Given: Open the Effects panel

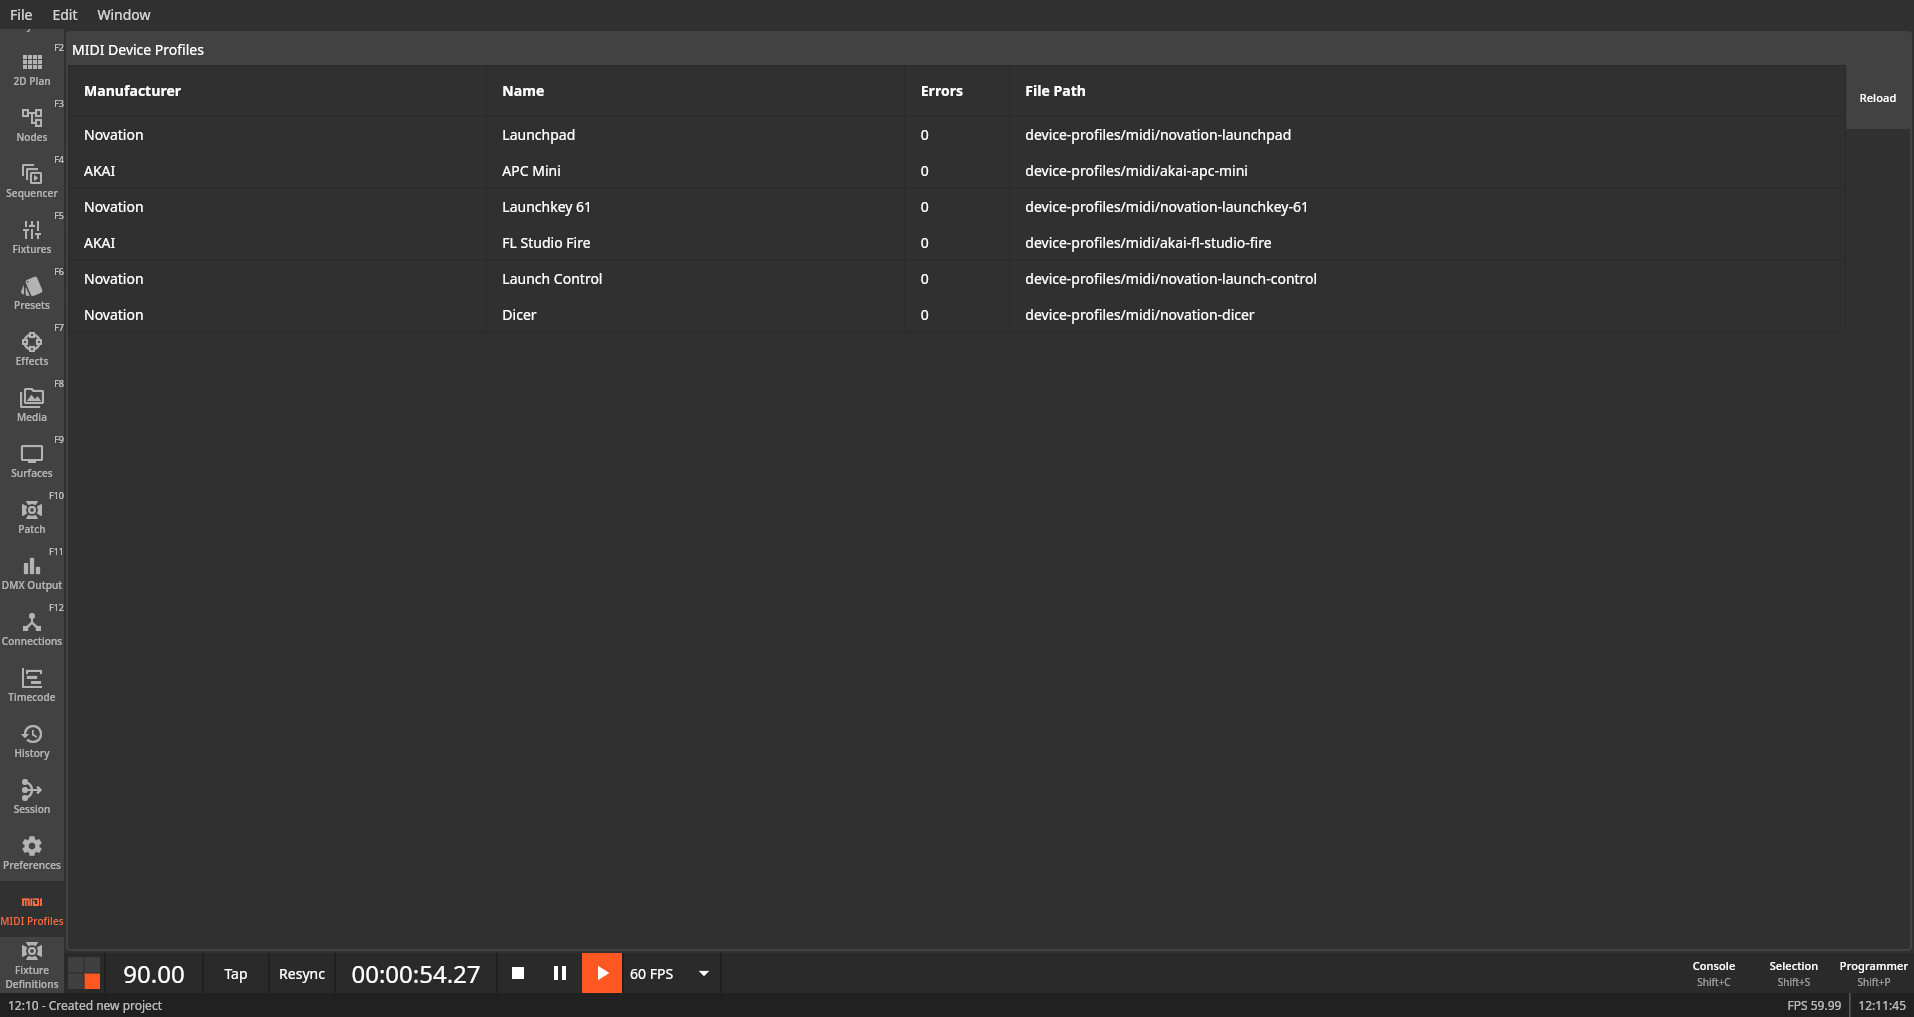Looking at the screenshot, I should [x=32, y=350].
